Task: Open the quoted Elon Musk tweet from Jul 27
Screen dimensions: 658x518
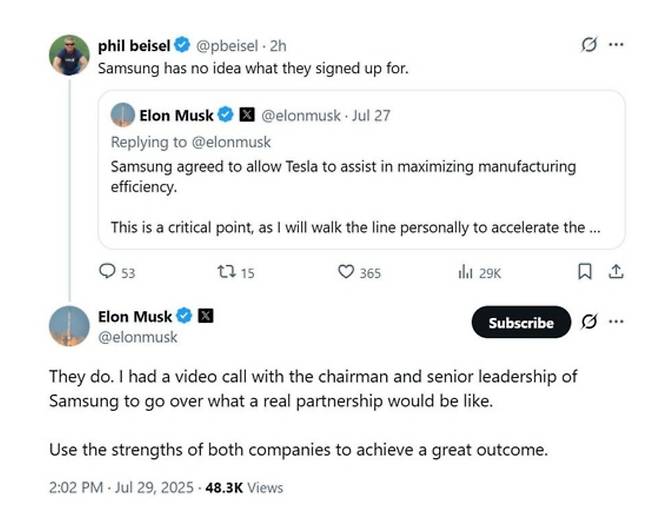Action: pos(361,170)
